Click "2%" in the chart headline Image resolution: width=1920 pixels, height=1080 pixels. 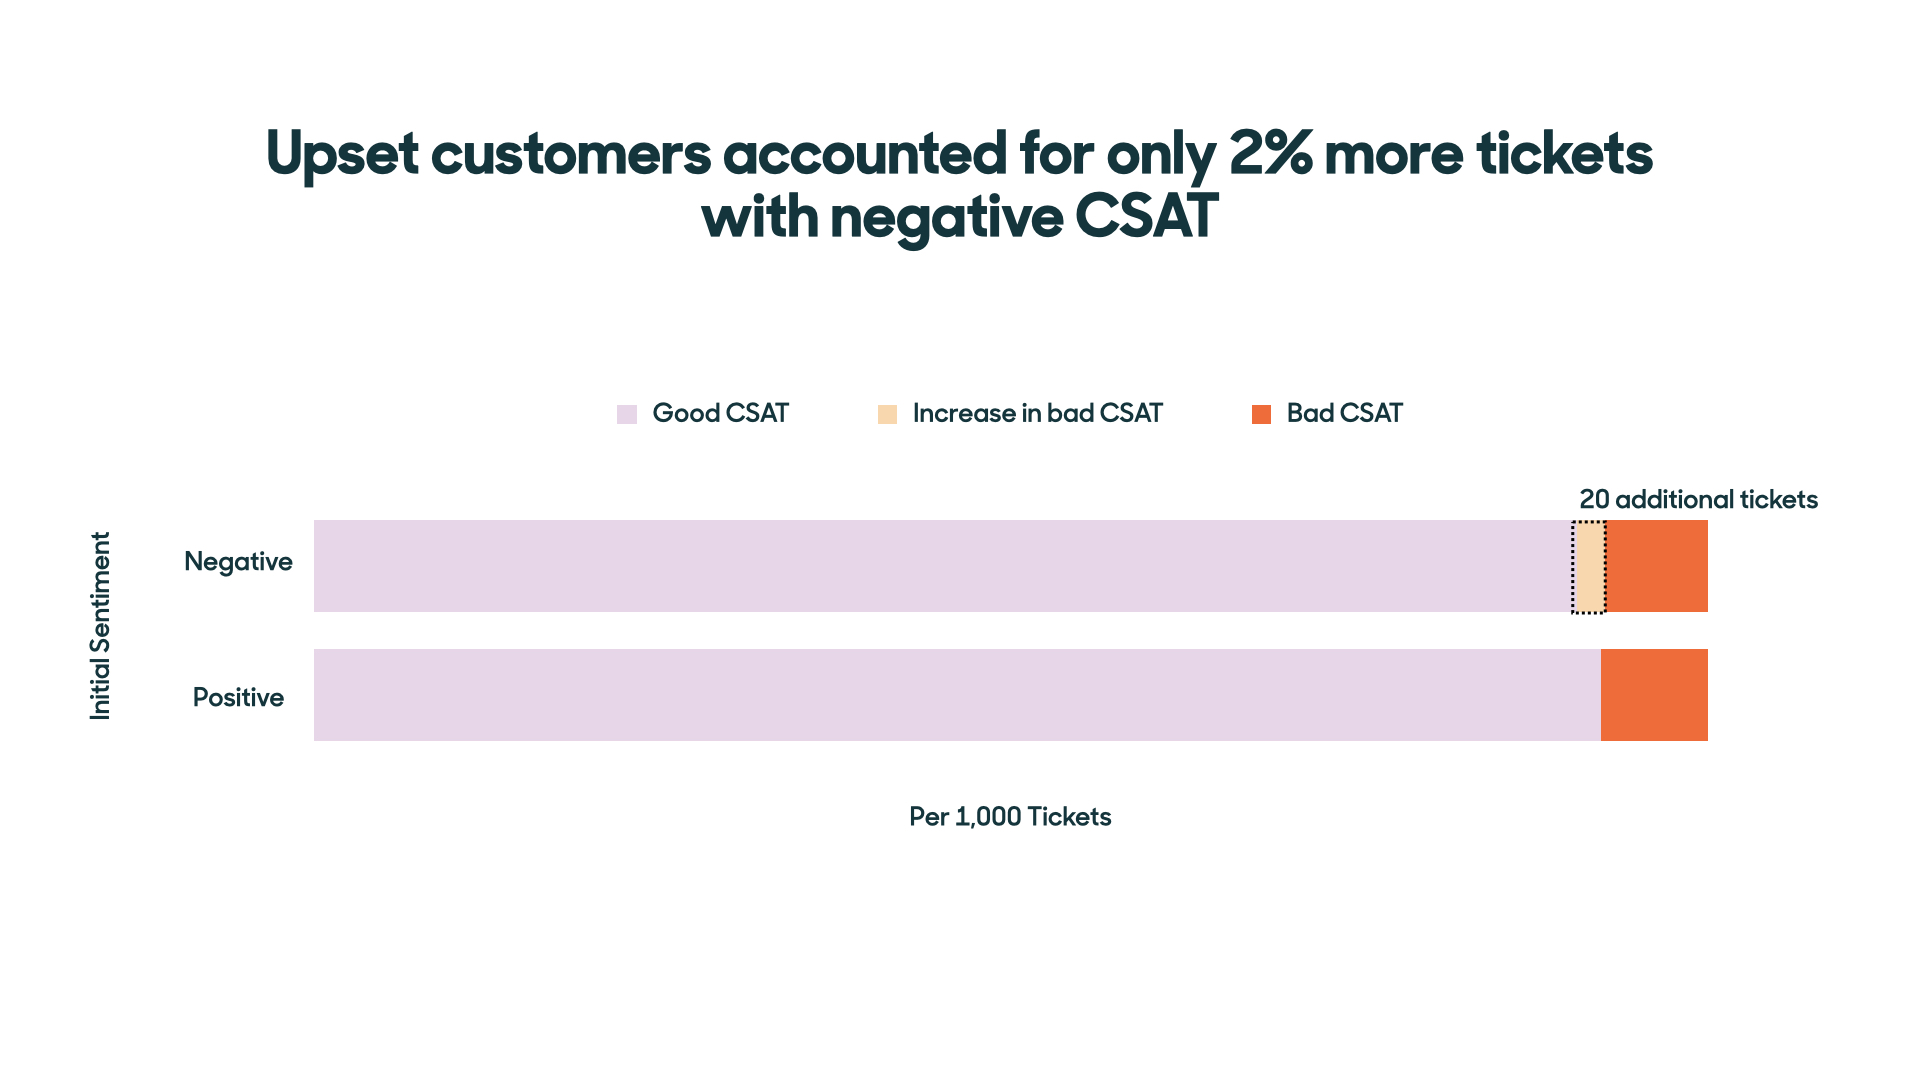(1270, 154)
